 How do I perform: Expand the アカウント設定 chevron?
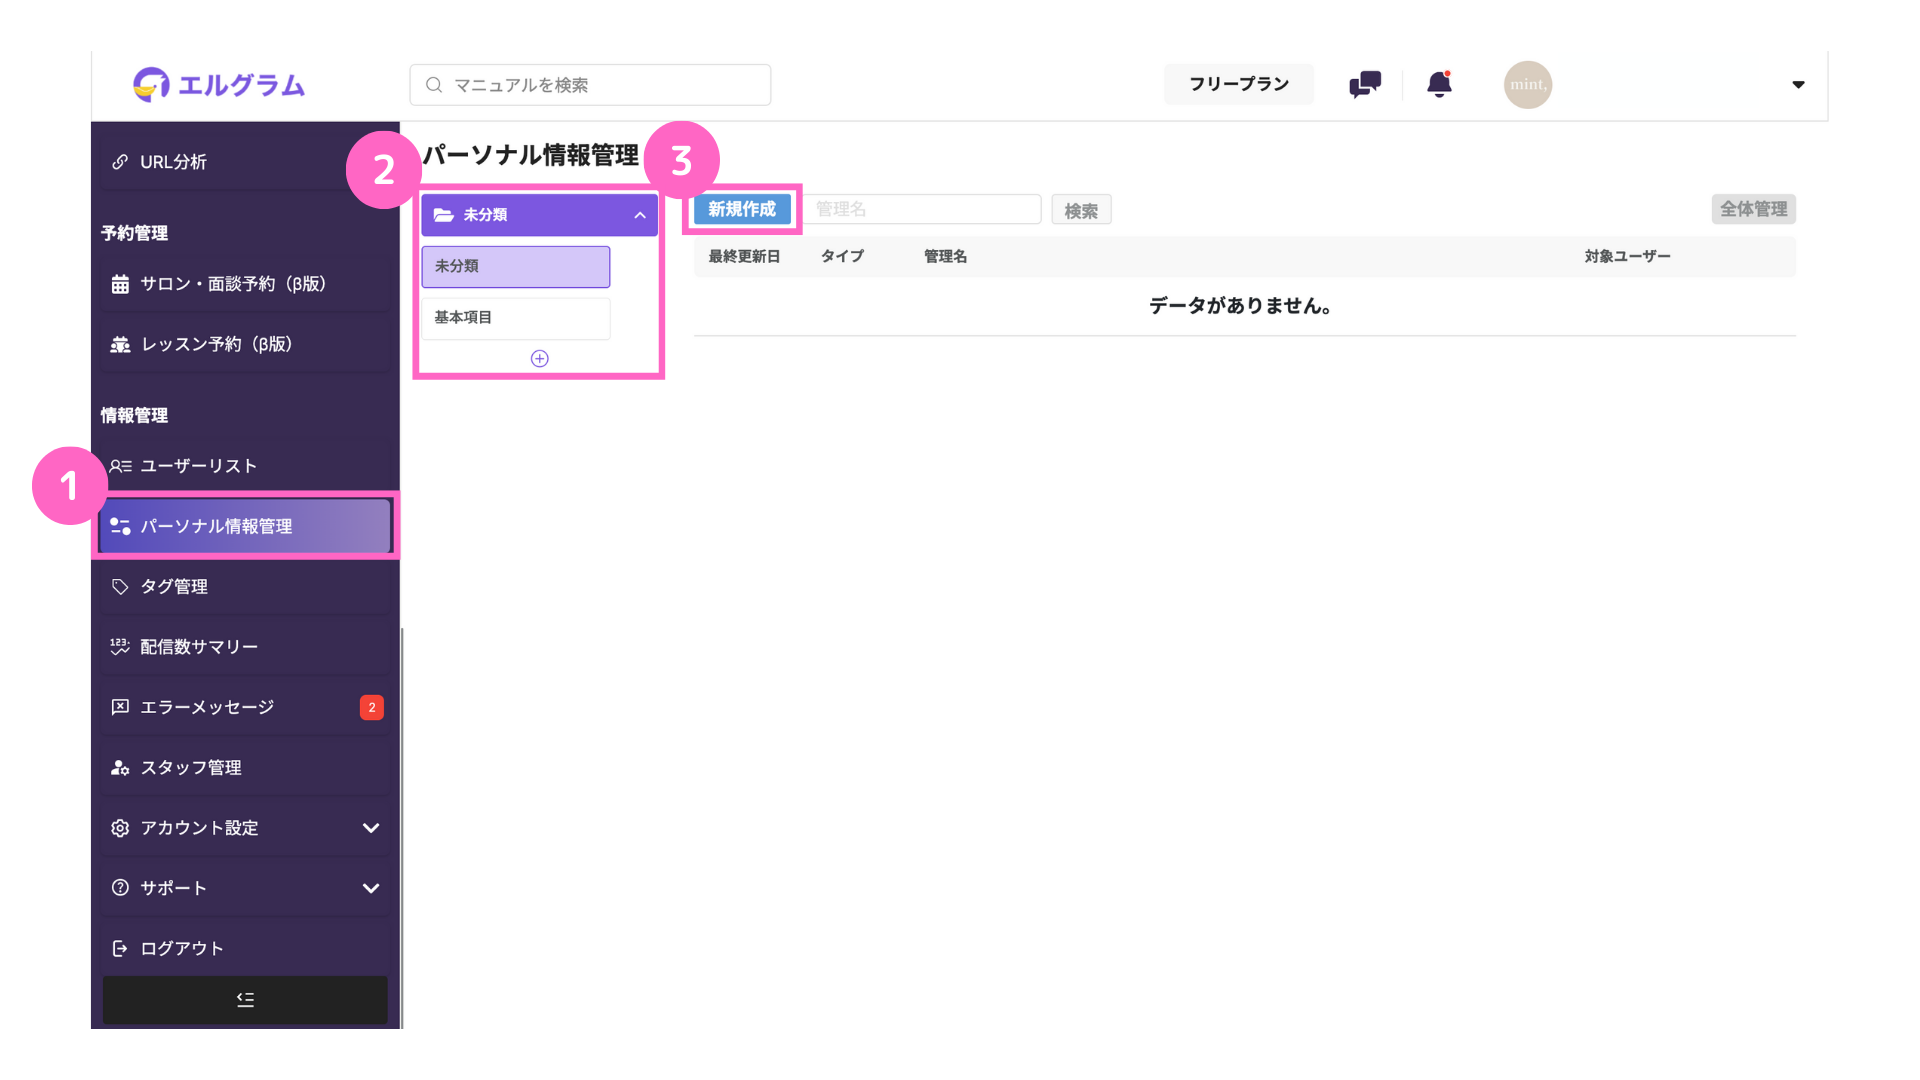pos(371,828)
